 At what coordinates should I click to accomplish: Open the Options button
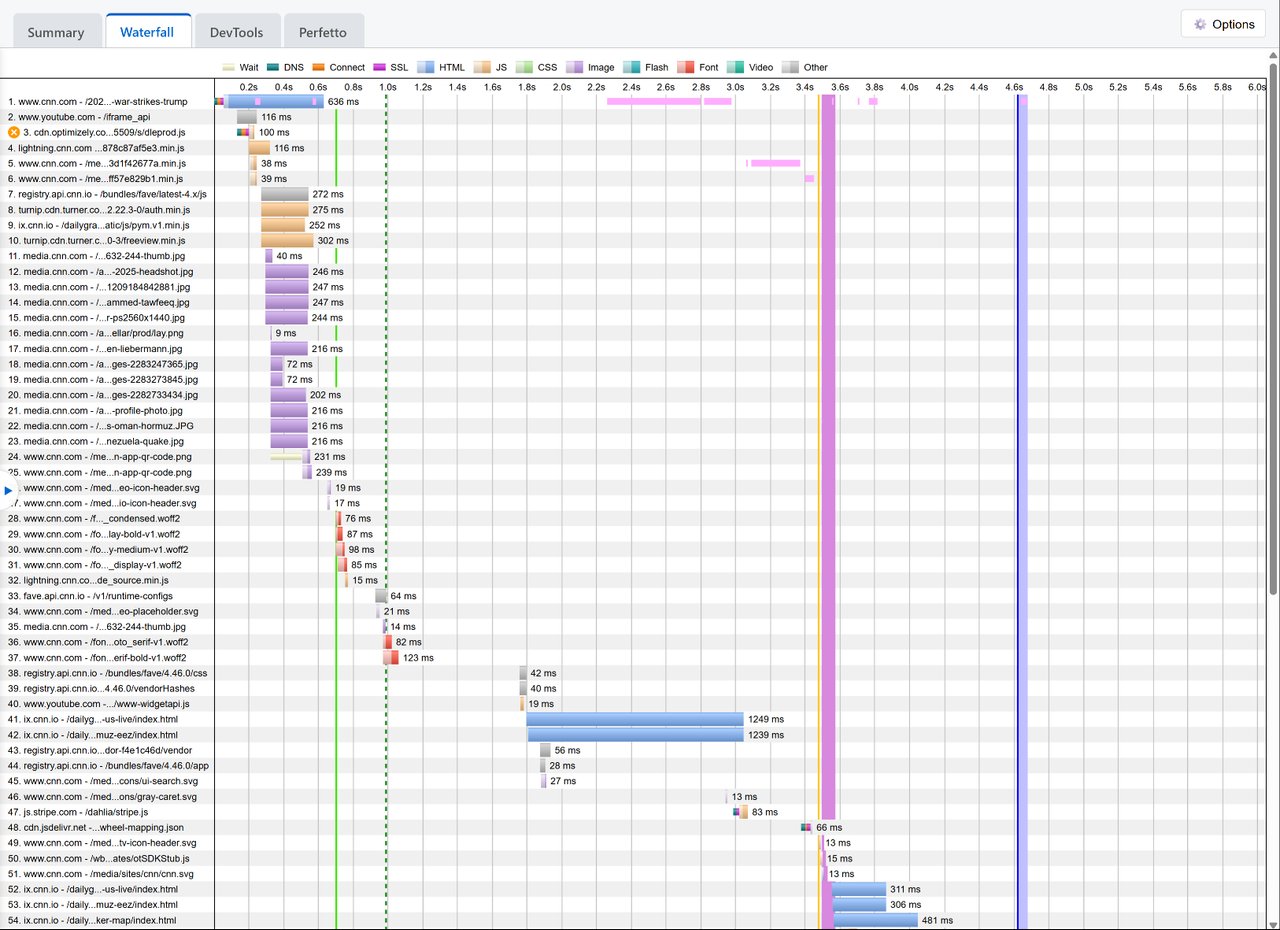click(1223, 24)
